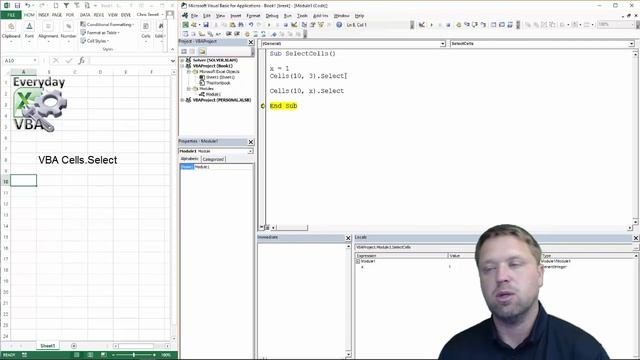Expand Solver (SOLVER.XLAM) project node
640x360 pixels.
click(x=182, y=60)
